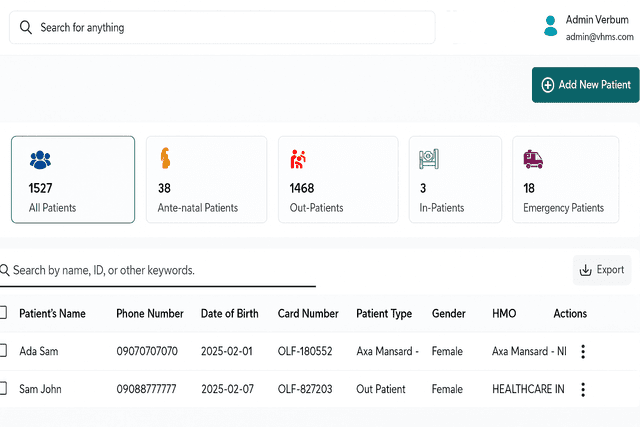Switch to the Out-Patients card
Image resolution: width=640 pixels, height=427 pixels.
[332, 179]
